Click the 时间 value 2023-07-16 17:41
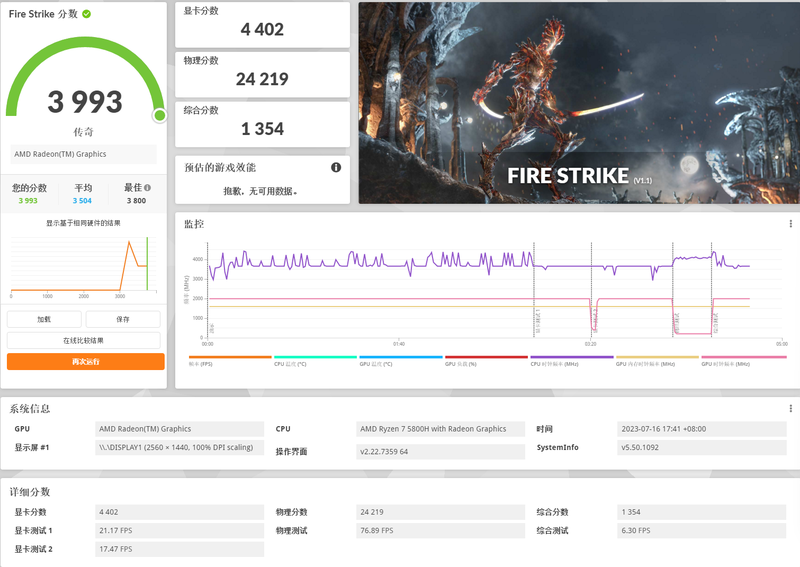800x567 pixels. click(x=702, y=429)
